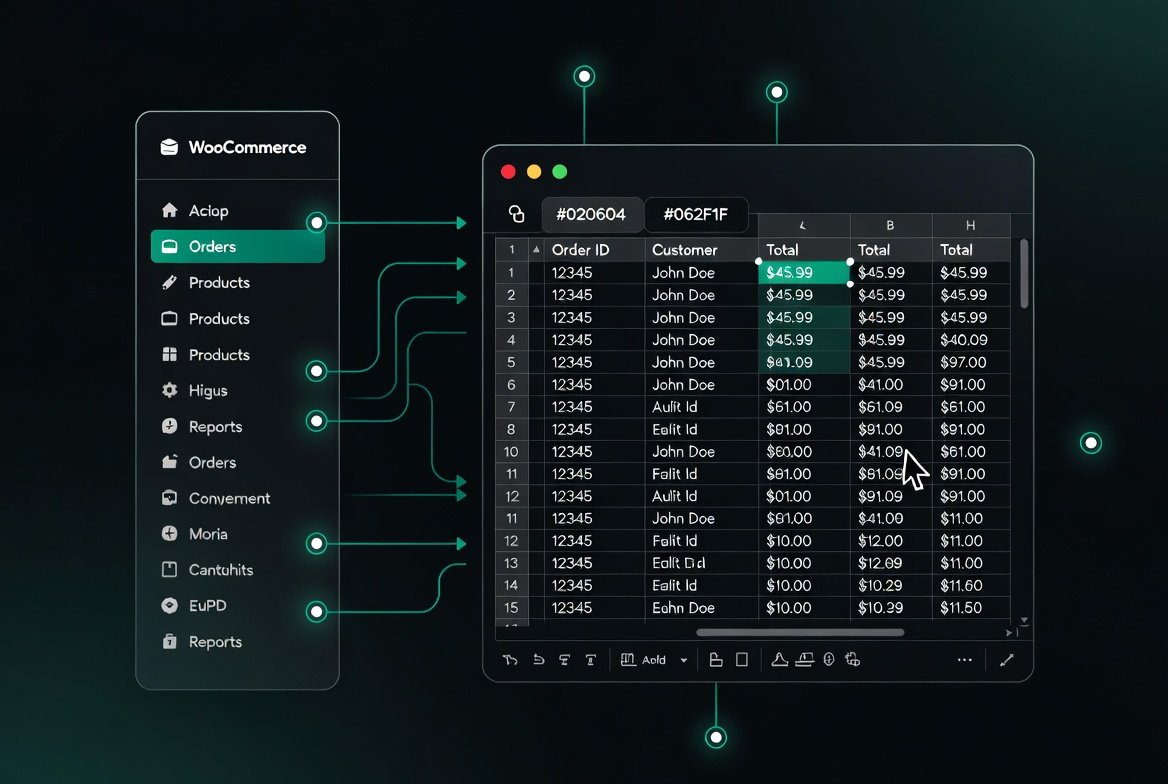This screenshot has height=784, width=1168.
Task: Select row number 15
Action: point(512,608)
